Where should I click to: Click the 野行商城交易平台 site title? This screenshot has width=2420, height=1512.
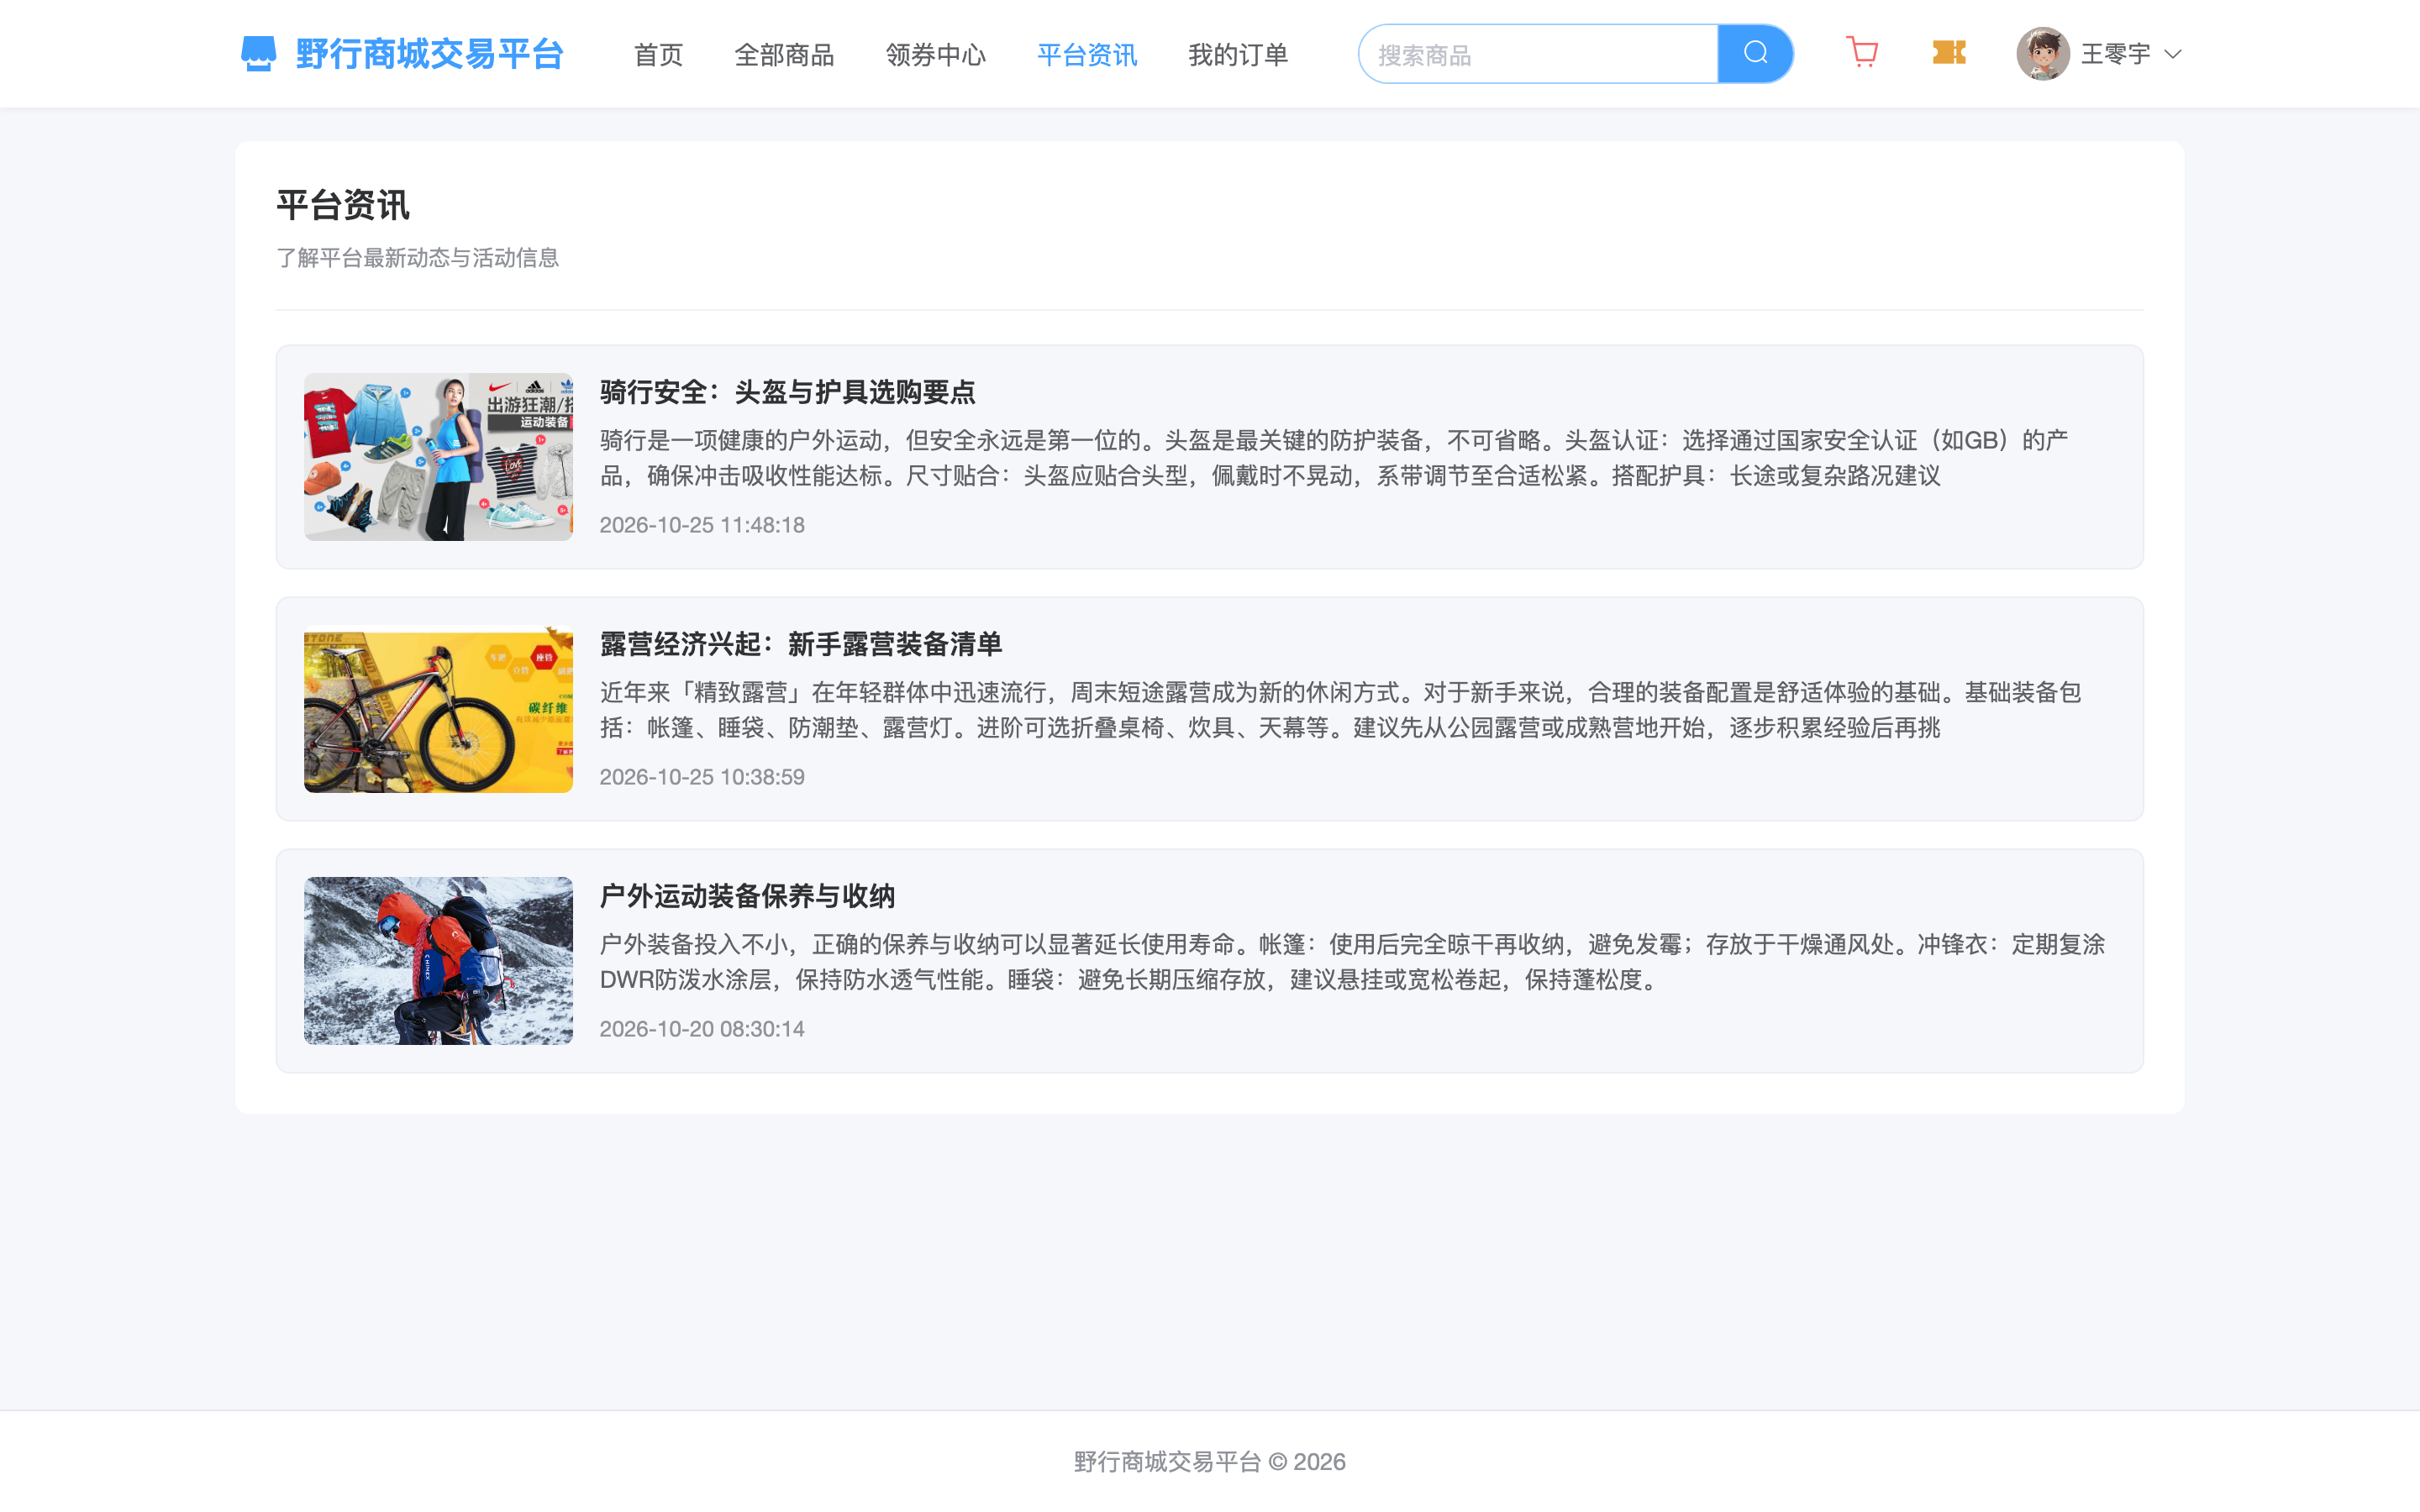430,54
